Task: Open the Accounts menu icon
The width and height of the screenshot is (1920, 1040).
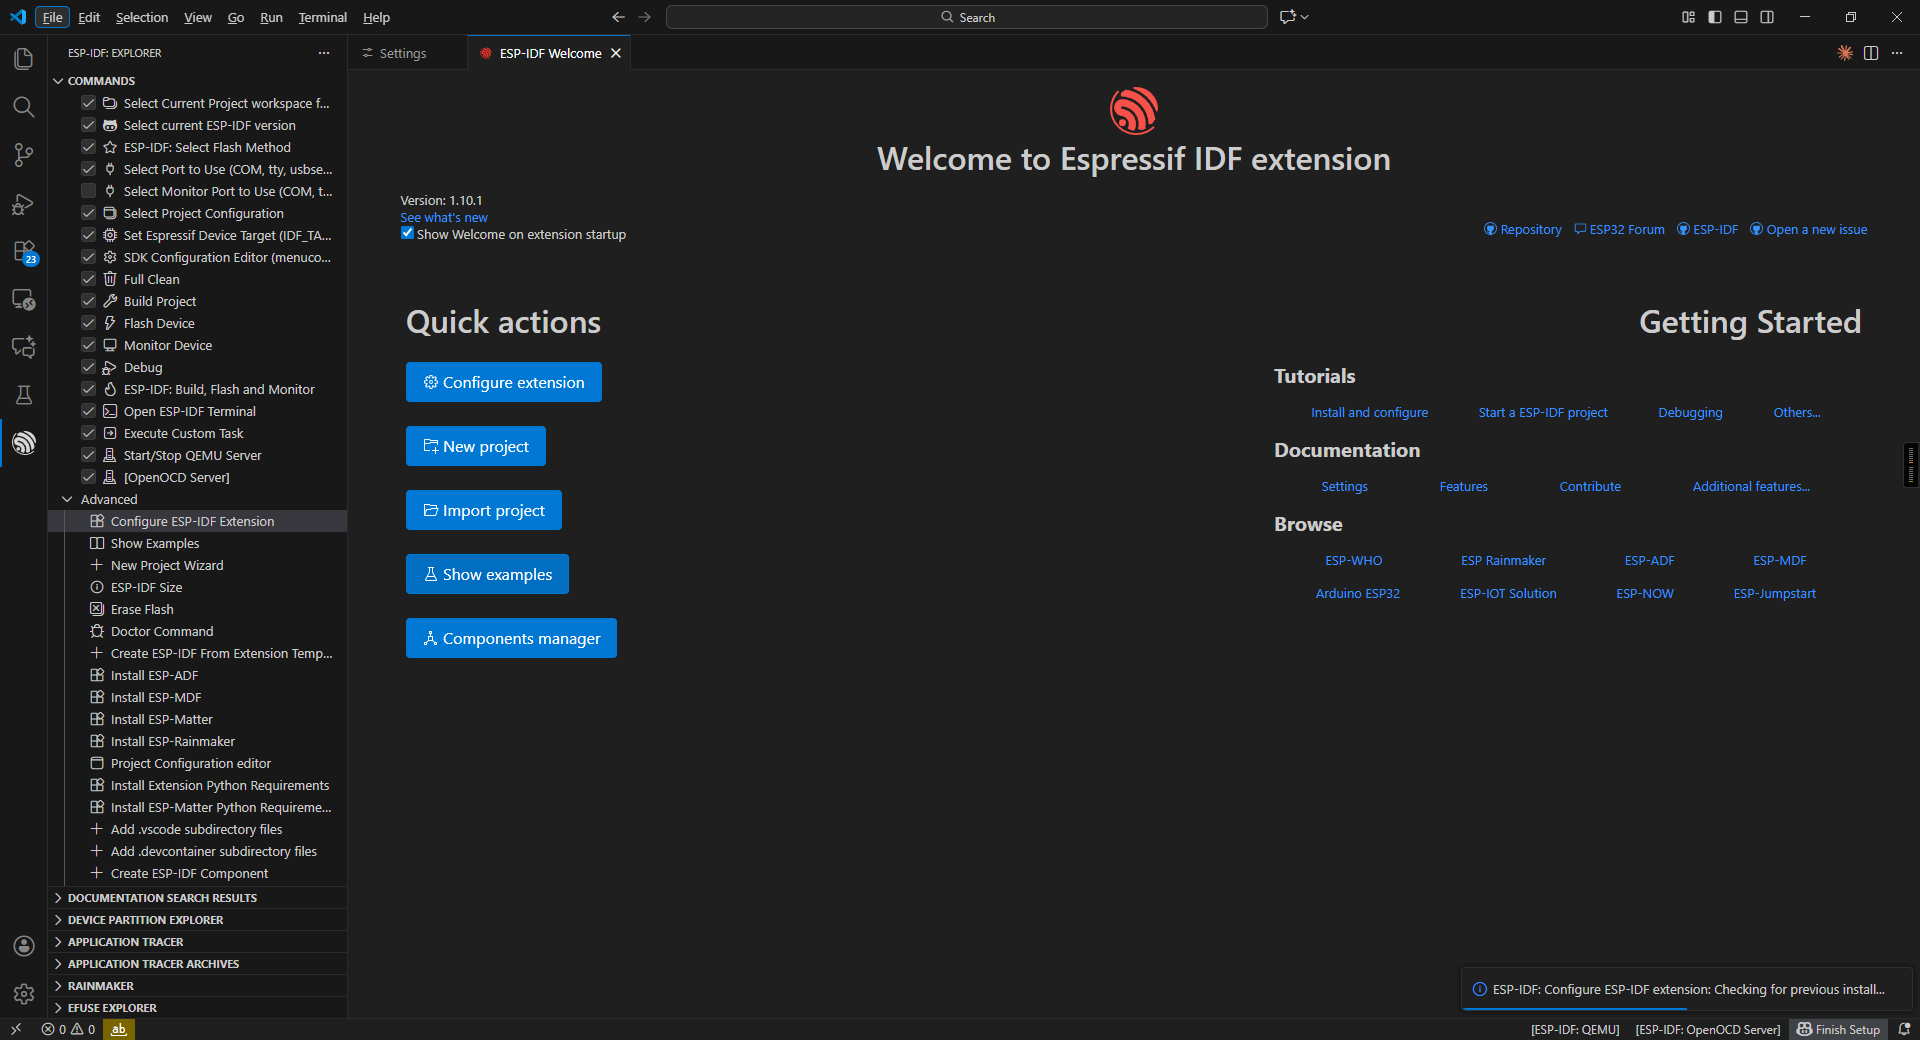Action: [x=24, y=946]
